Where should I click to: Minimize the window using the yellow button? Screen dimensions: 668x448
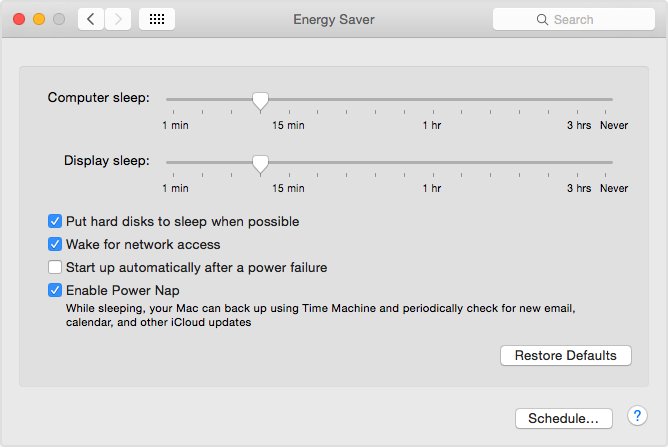pyautogui.click(x=39, y=19)
